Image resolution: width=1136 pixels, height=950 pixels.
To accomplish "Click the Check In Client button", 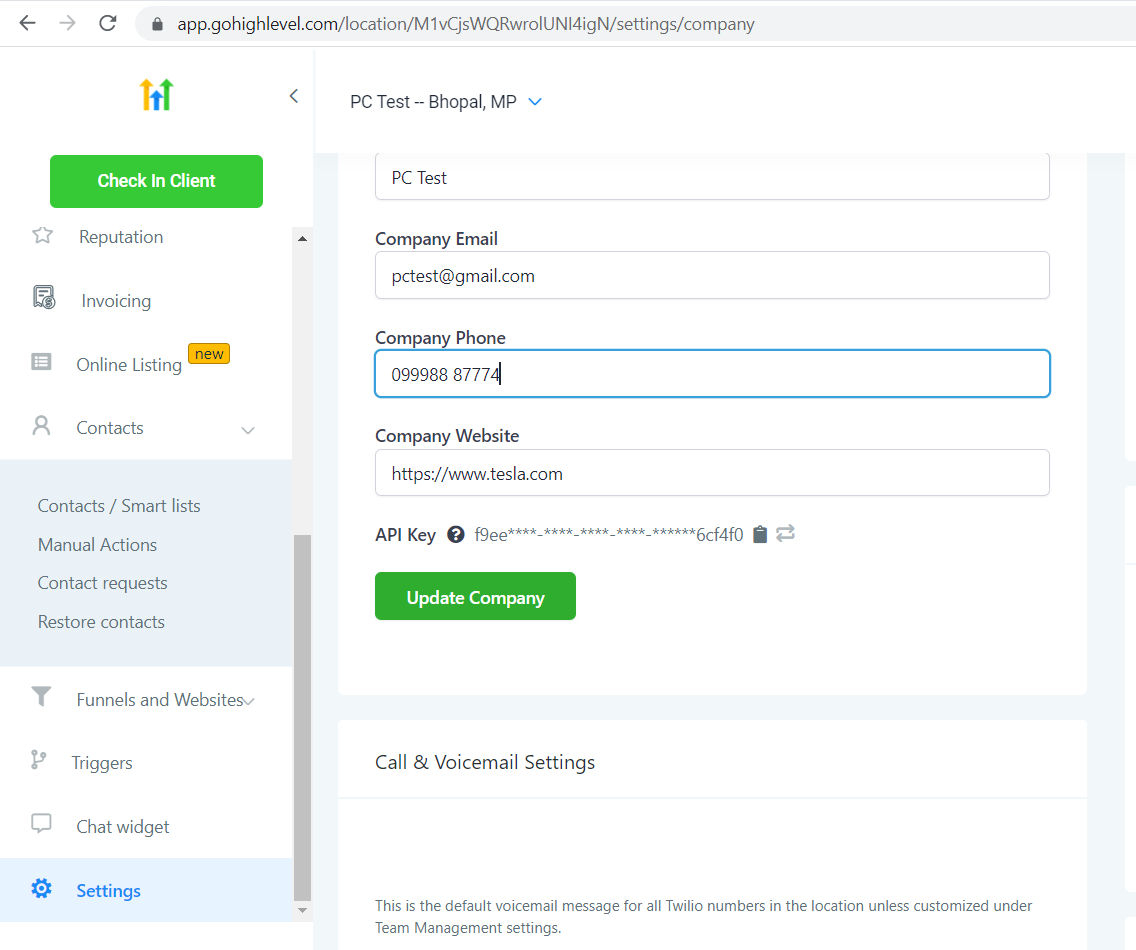I will pyautogui.click(x=156, y=181).
